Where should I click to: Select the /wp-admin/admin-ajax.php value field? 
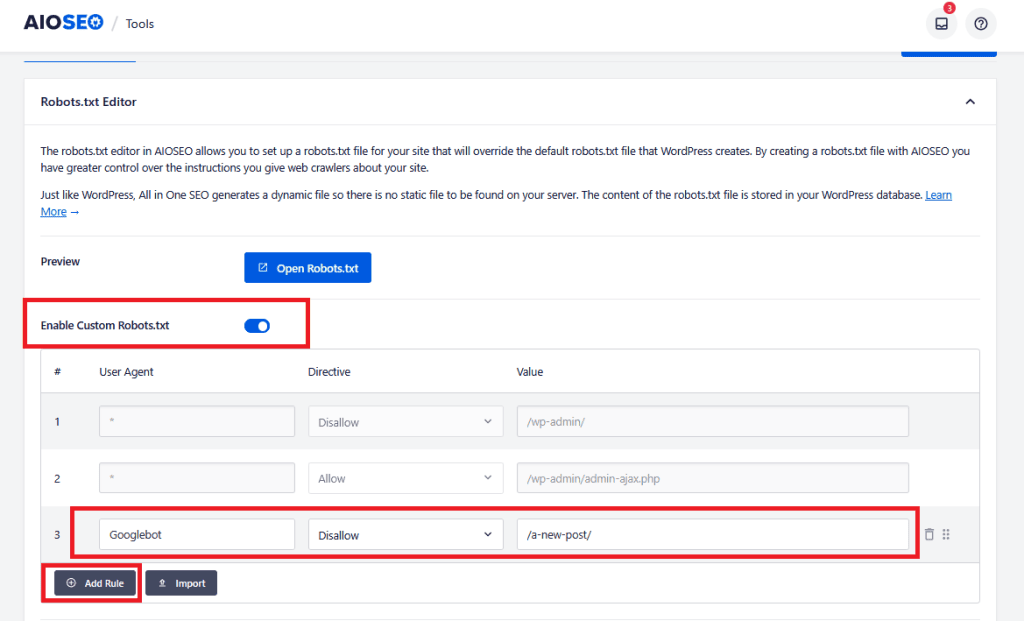tap(712, 479)
